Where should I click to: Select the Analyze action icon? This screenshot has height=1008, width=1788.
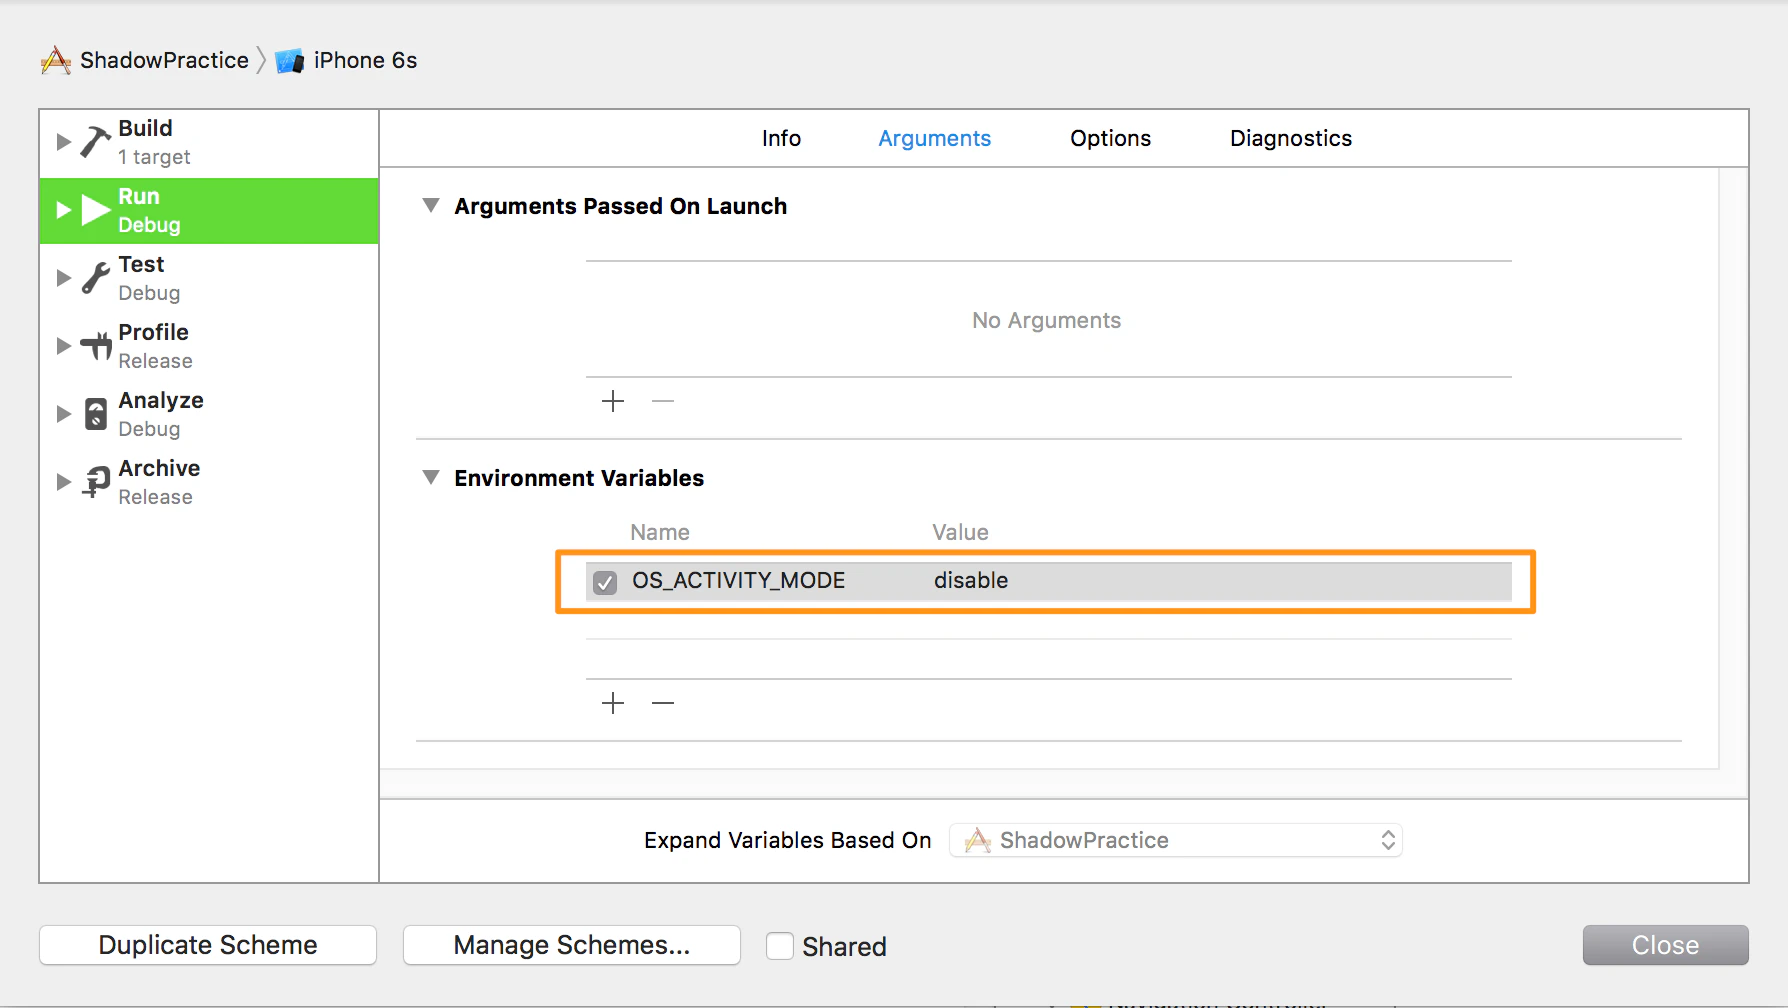[x=96, y=414]
